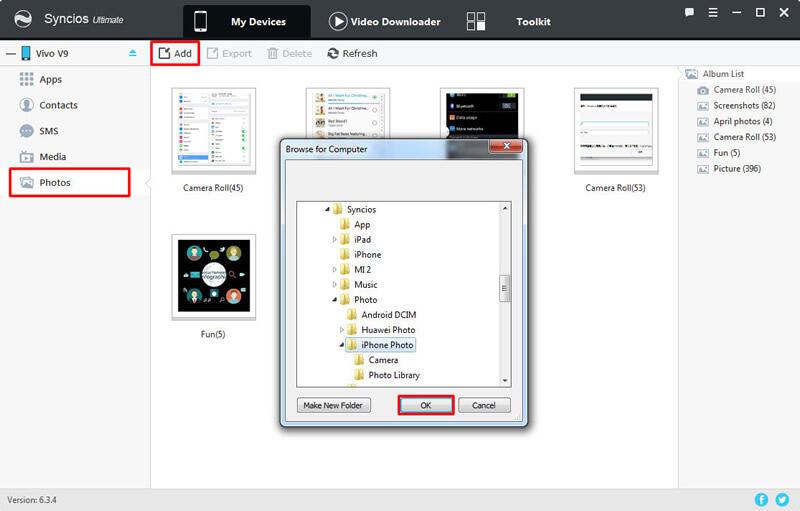Open SMS messages in sidebar
This screenshot has width=800, height=511.
[49, 131]
